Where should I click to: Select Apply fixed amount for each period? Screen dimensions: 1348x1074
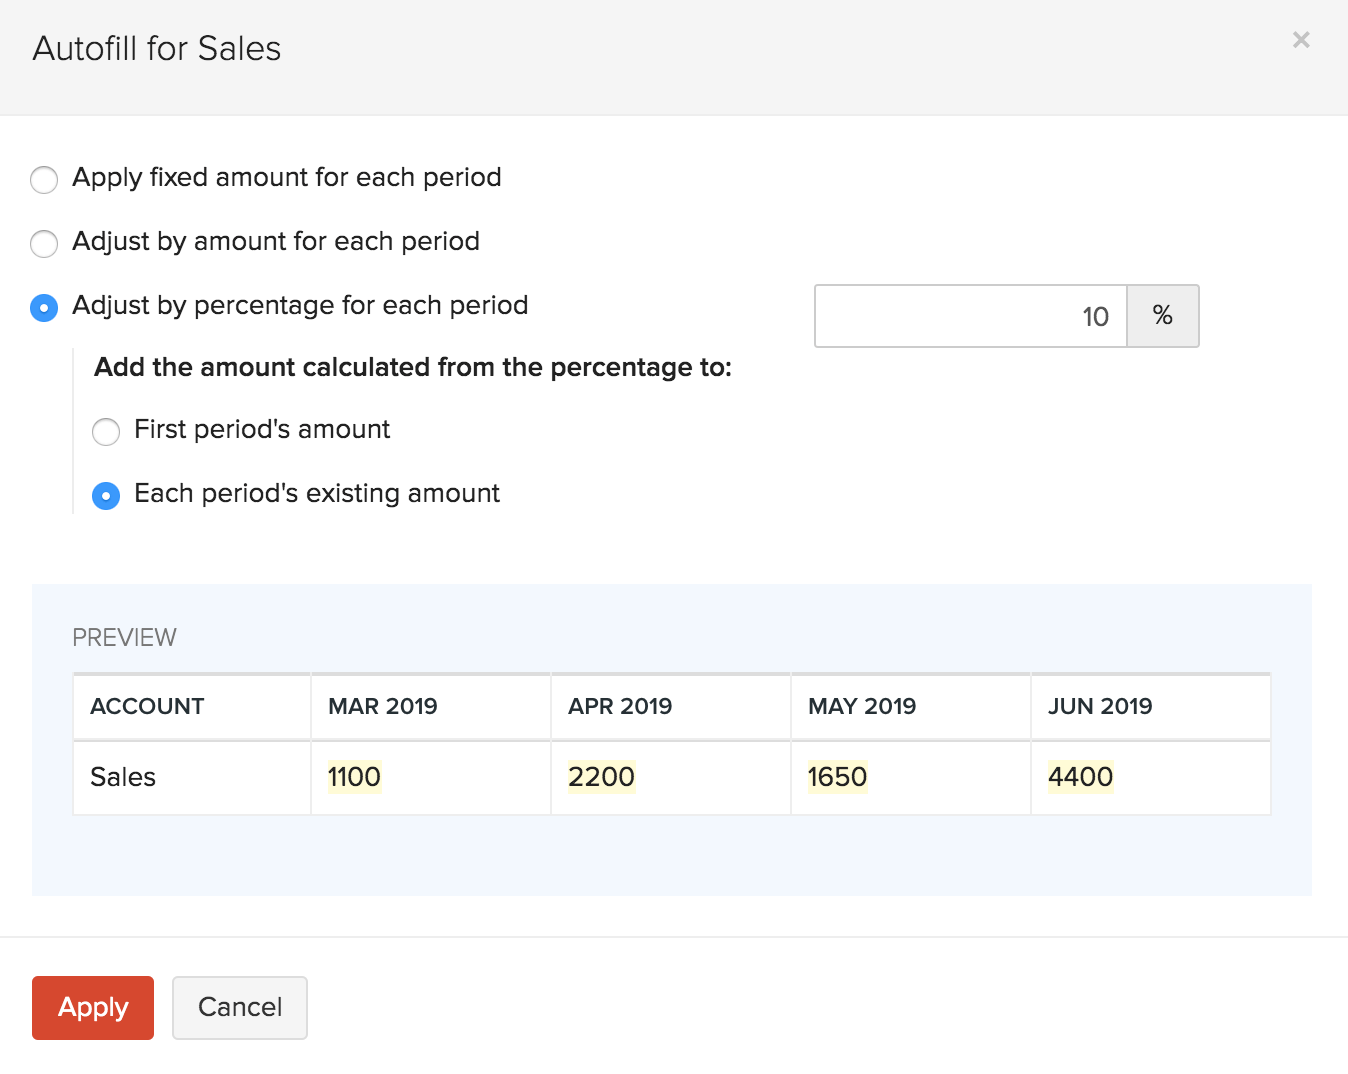(44, 180)
